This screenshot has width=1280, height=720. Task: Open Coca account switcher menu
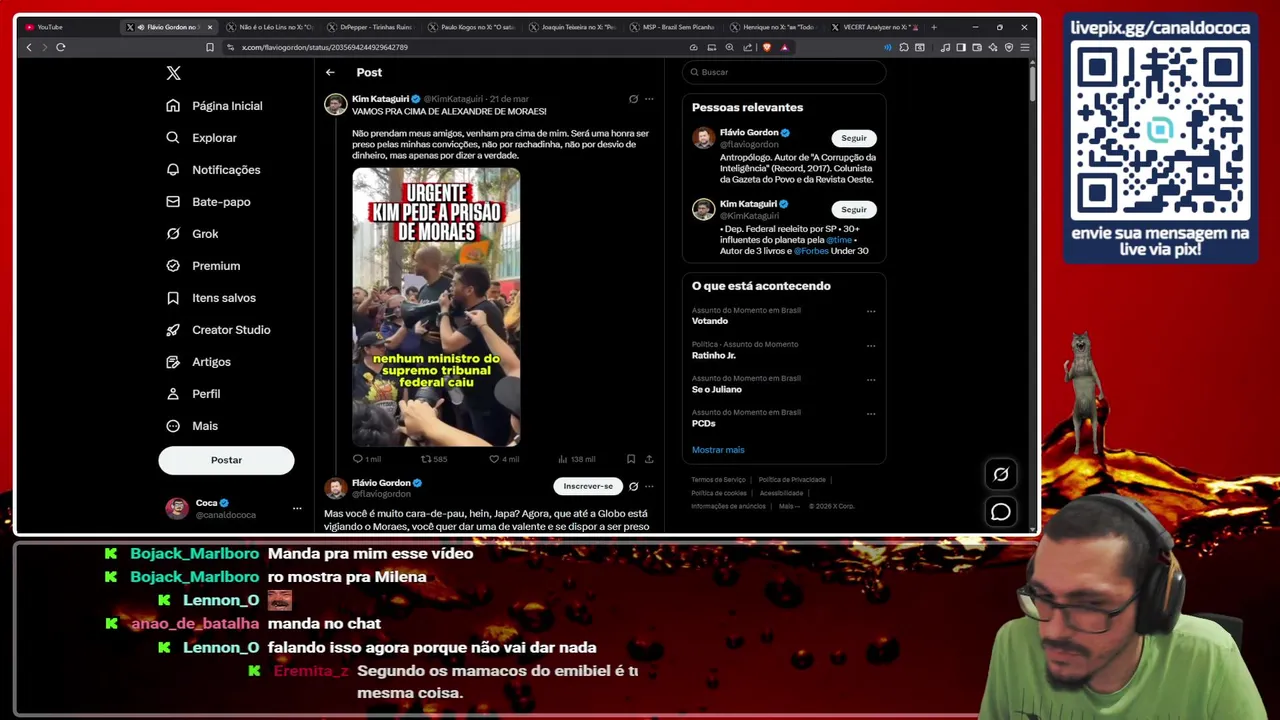[233, 508]
